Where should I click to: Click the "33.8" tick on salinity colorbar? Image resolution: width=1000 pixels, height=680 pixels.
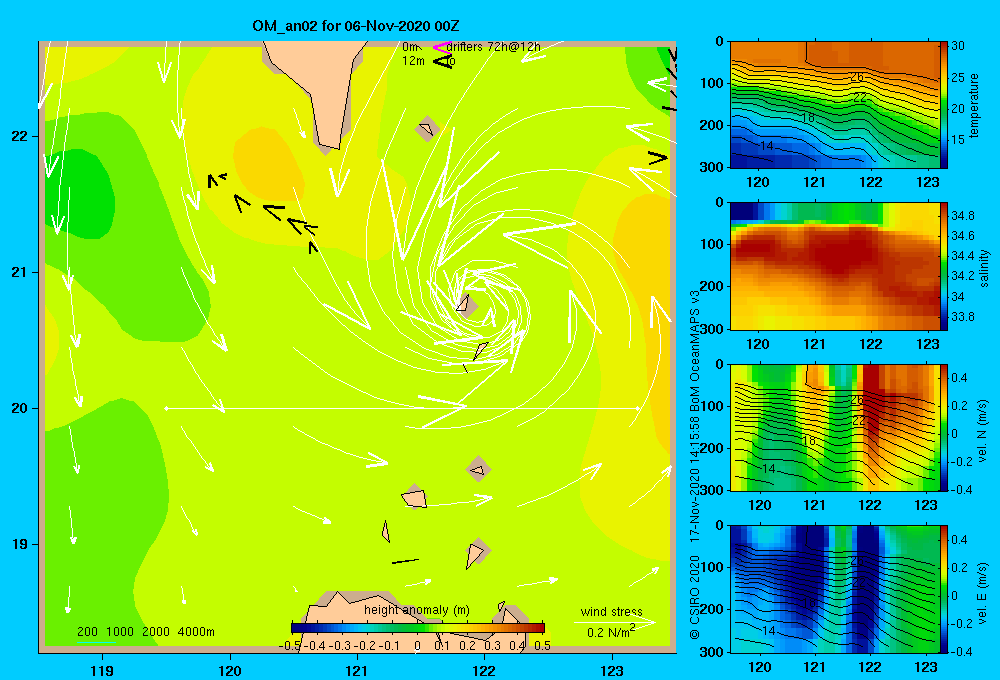coord(963,316)
